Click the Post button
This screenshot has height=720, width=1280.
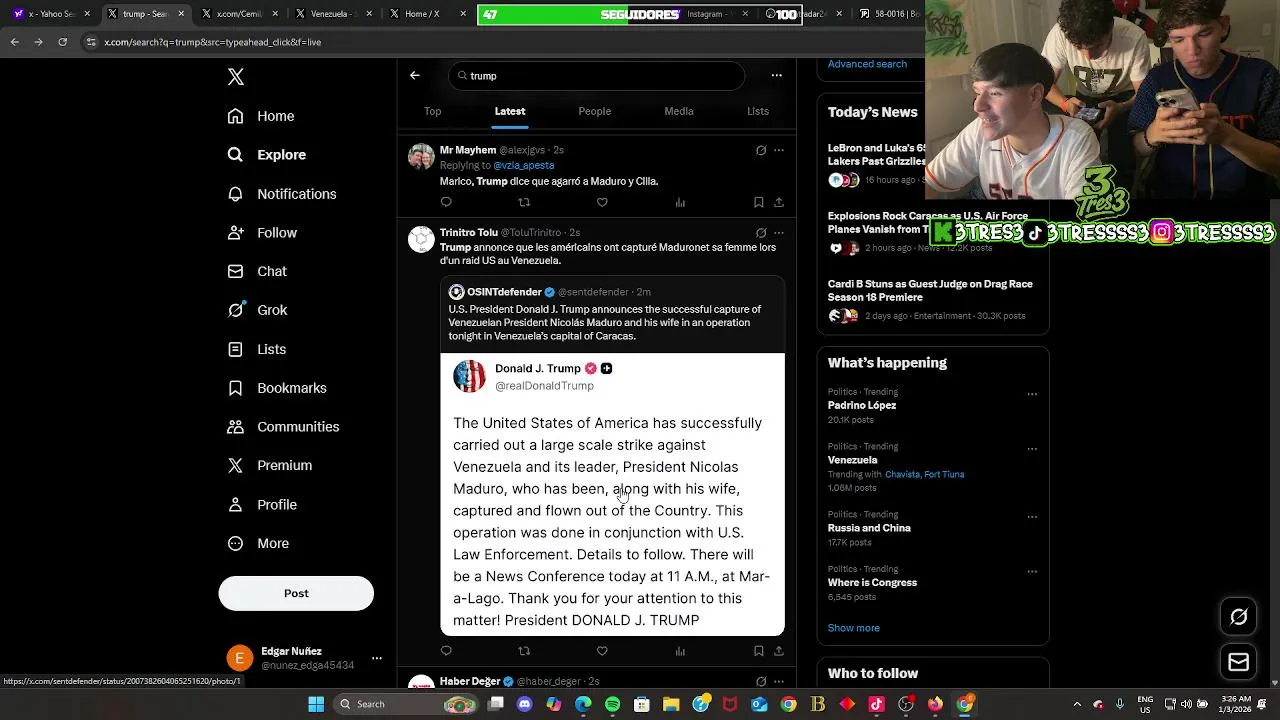coord(296,593)
